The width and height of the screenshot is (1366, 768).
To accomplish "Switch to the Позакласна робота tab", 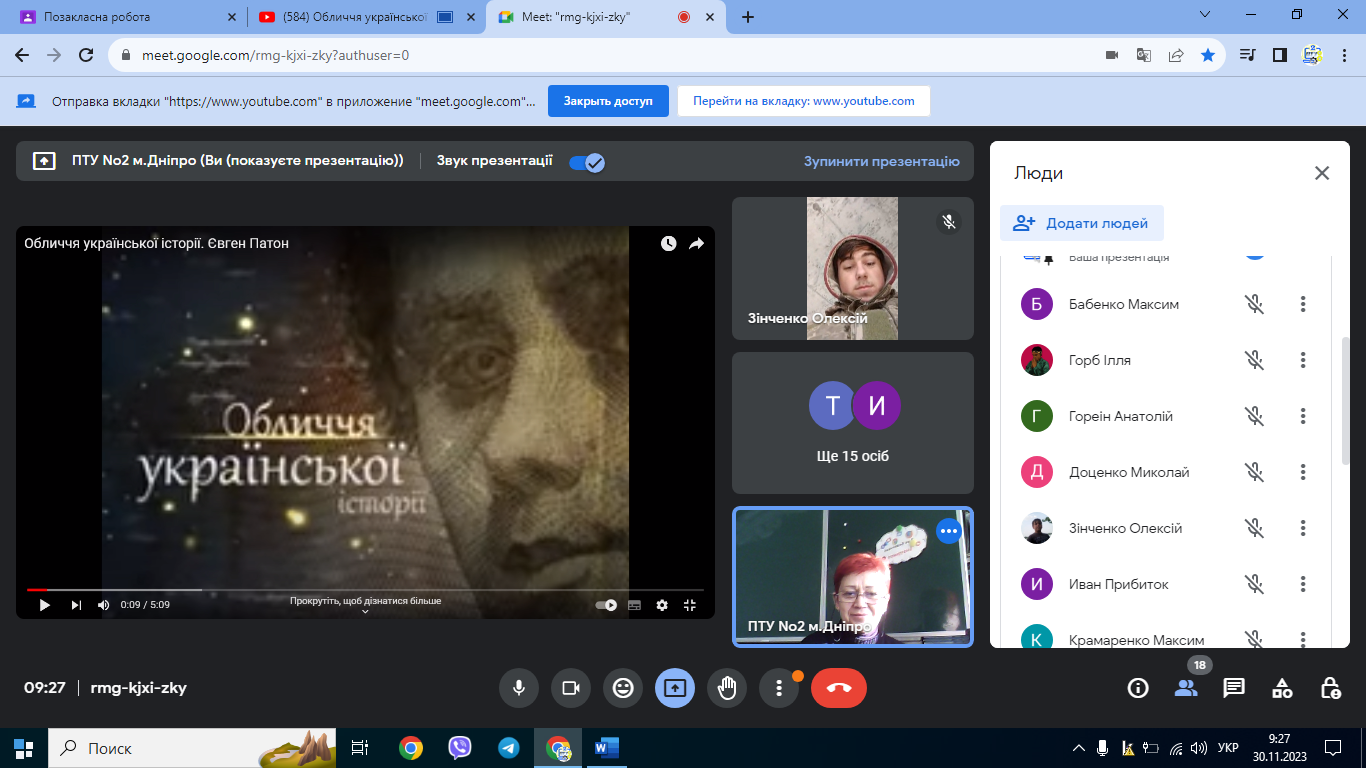I will pyautogui.click(x=127, y=17).
